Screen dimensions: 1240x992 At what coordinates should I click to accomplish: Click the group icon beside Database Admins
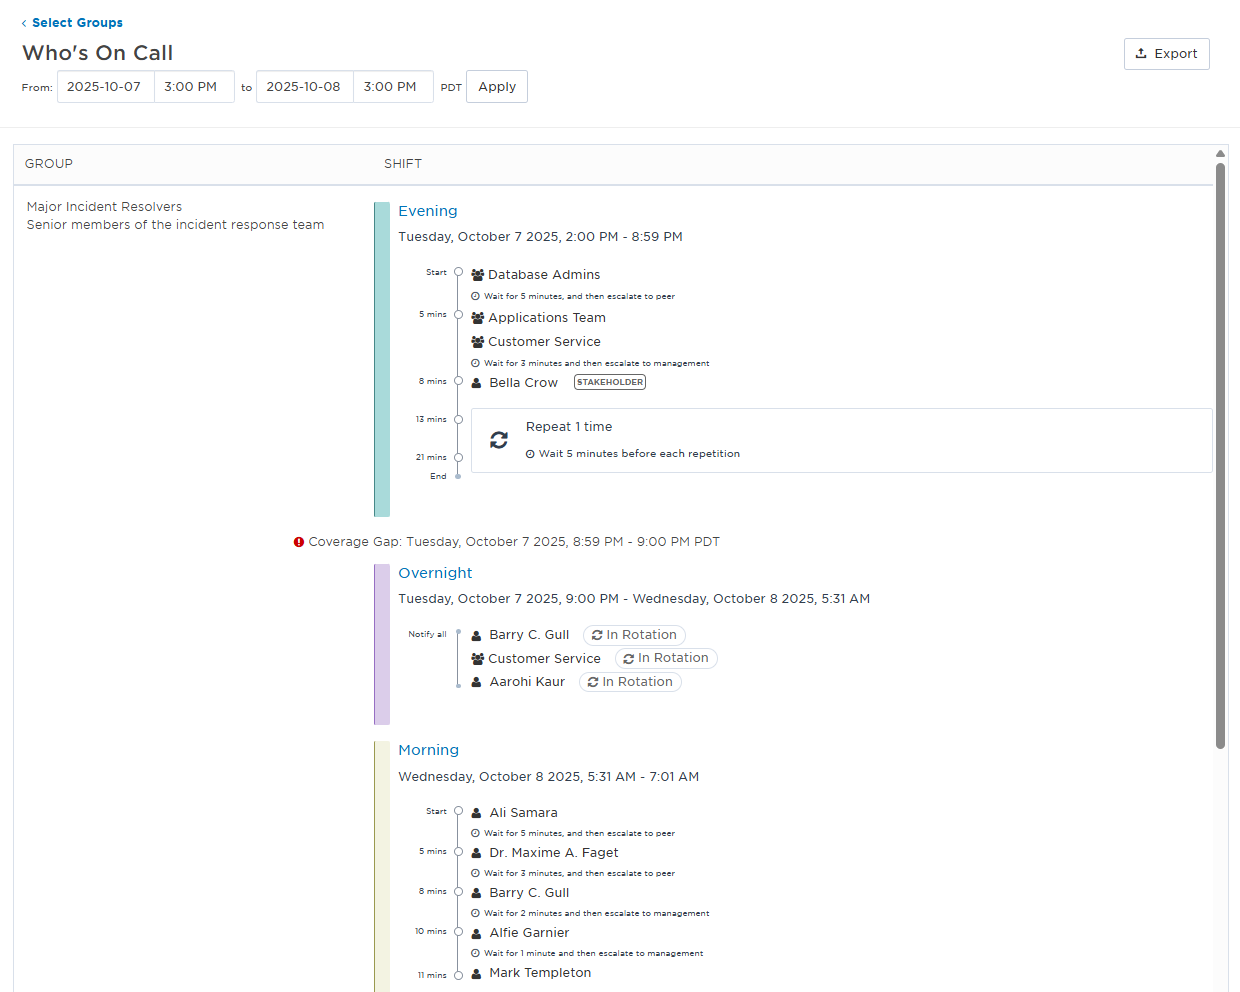477,275
